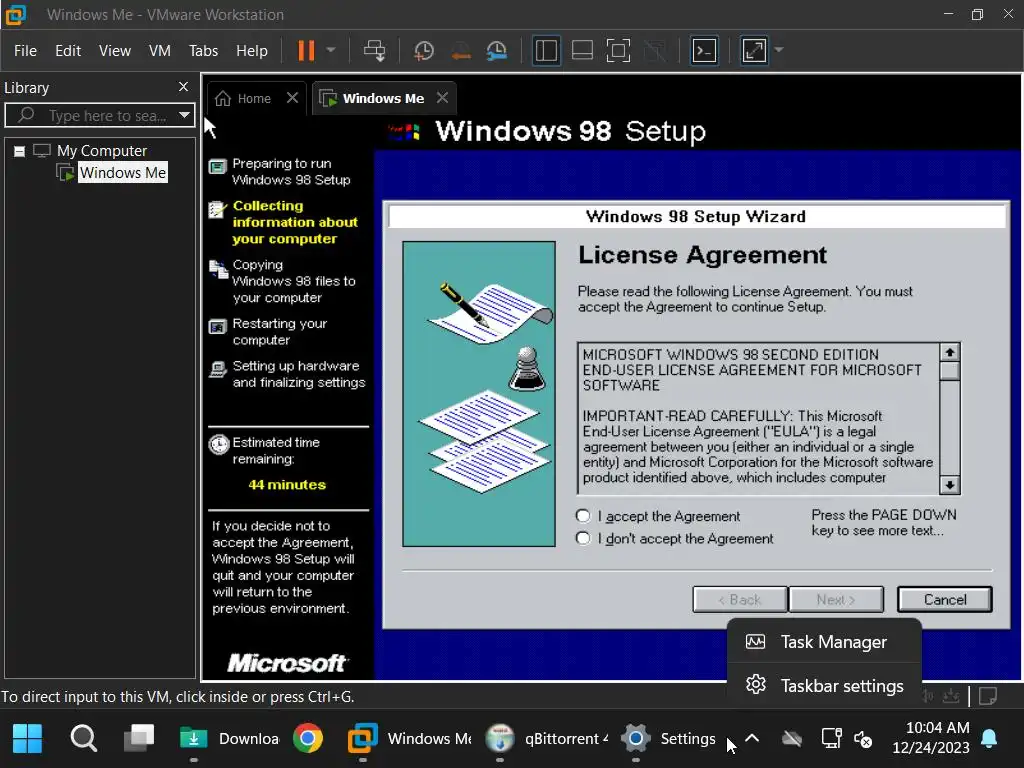Open the View menu
Viewport: 1024px width, 768px height.
(115, 50)
